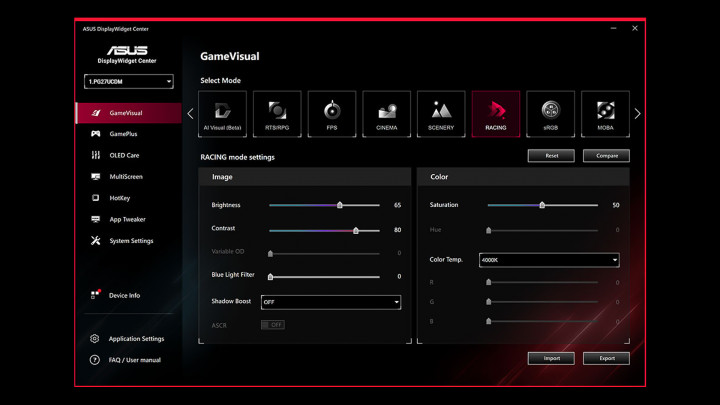Click the Import button
This screenshot has height=405, width=720.
pyautogui.click(x=551, y=358)
